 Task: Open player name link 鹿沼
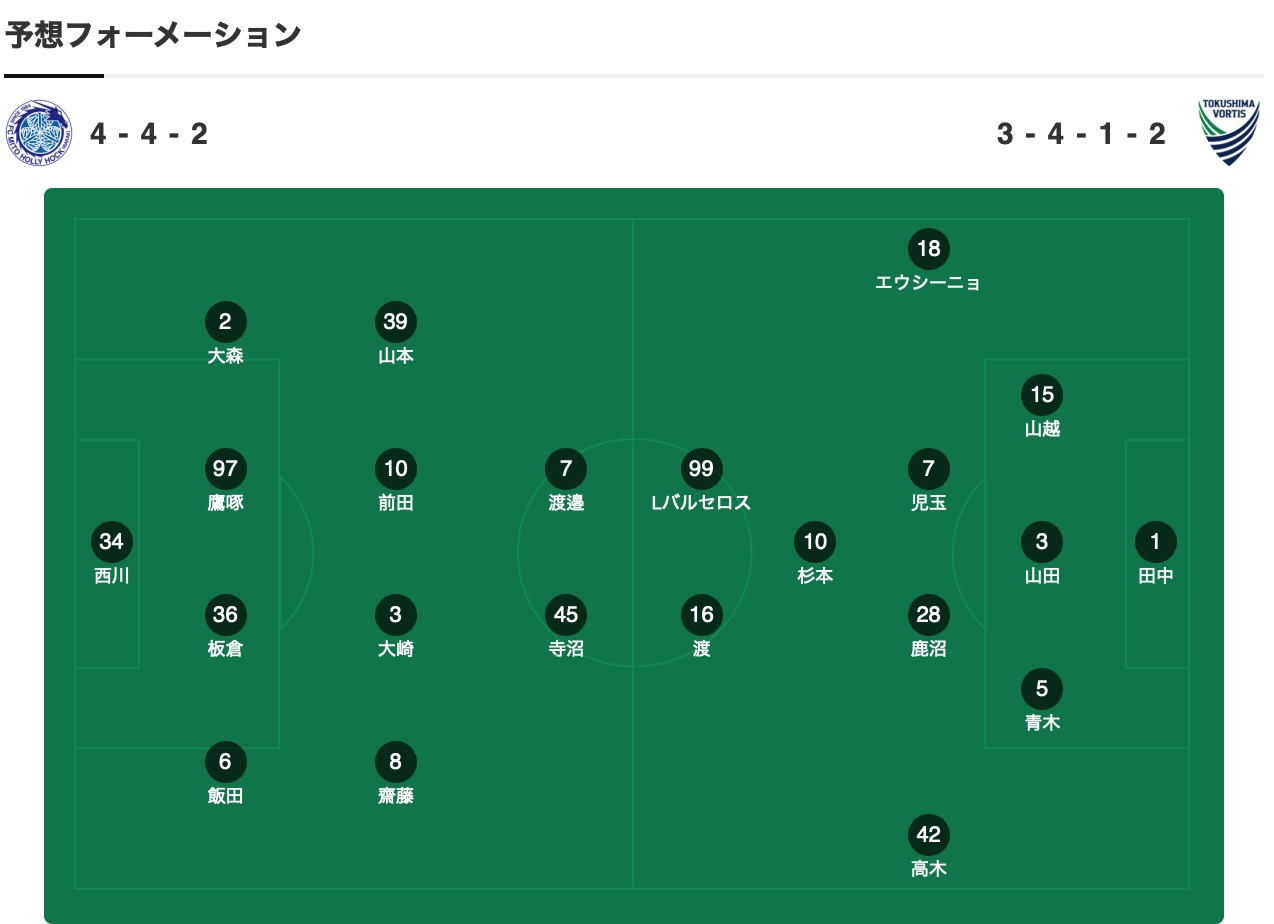928,649
